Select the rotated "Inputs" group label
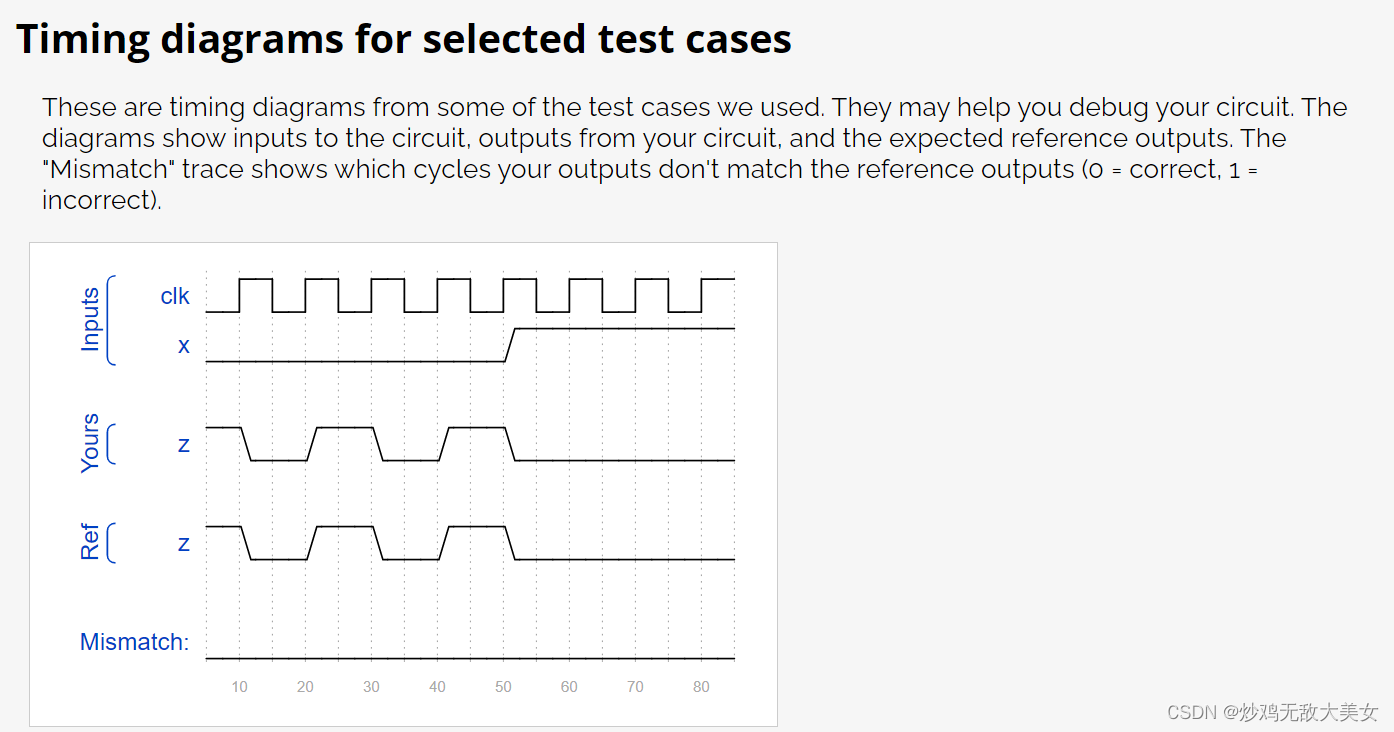The height and width of the screenshot is (732, 1394). (x=91, y=320)
